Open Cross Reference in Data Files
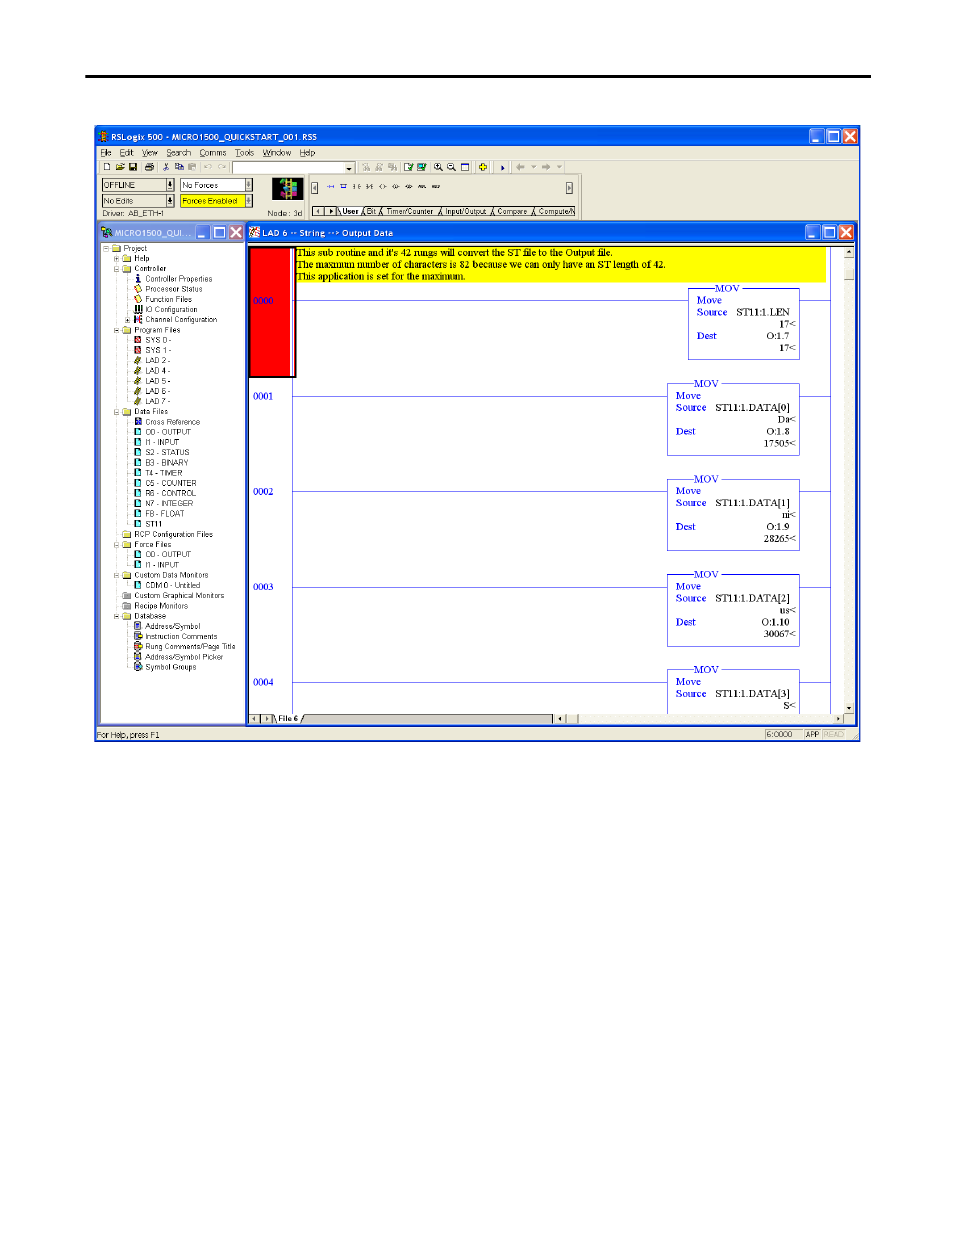The height and width of the screenshot is (1235, 954). coord(172,422)
